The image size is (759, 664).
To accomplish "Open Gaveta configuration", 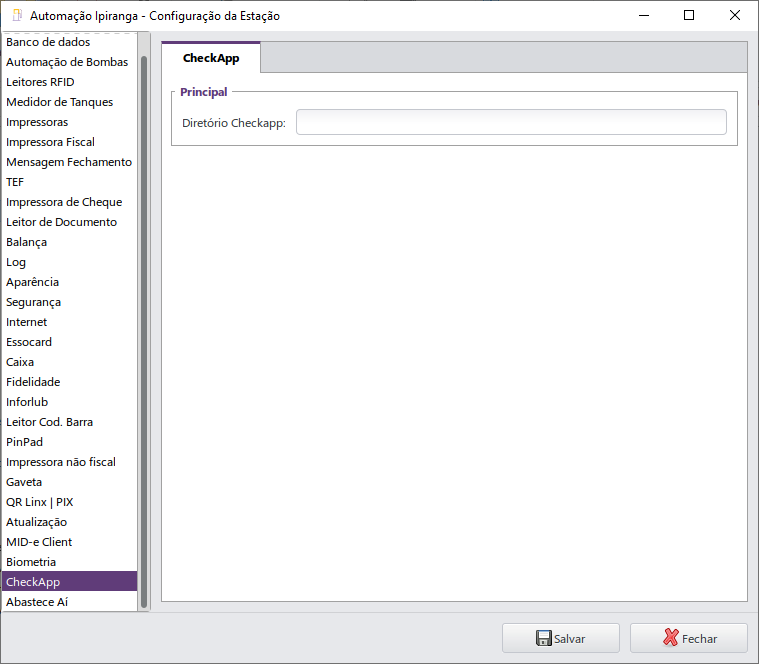I will (70, 482).
